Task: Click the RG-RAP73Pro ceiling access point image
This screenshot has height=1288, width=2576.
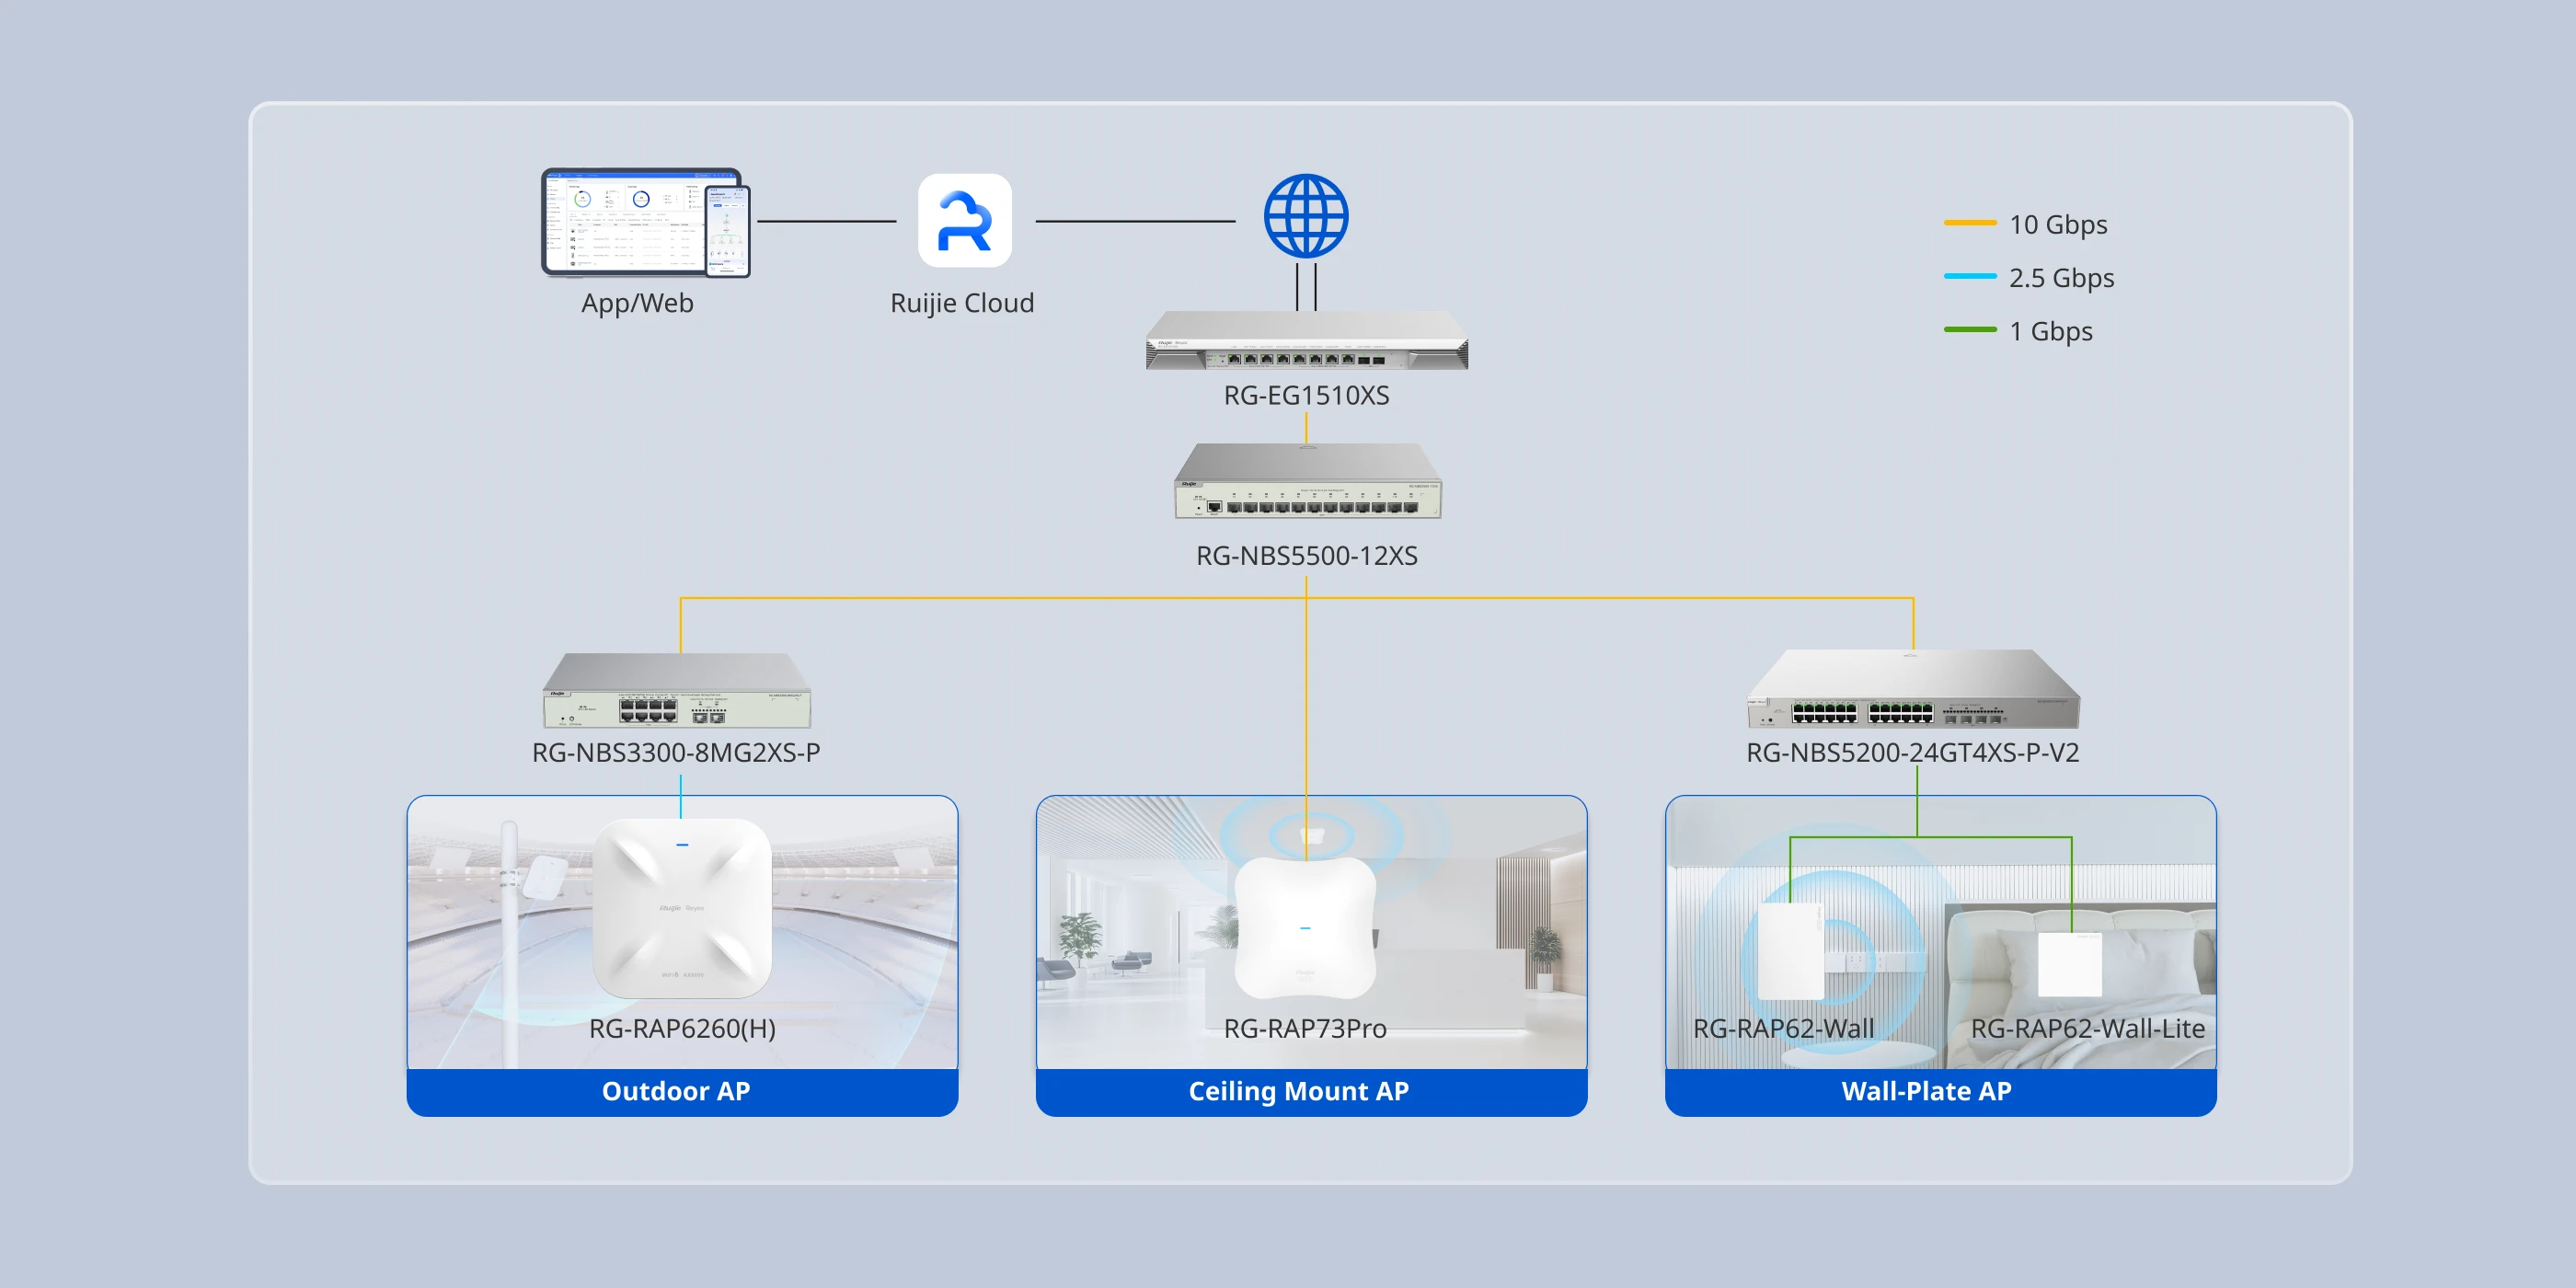Action: tap(1305, 928)
